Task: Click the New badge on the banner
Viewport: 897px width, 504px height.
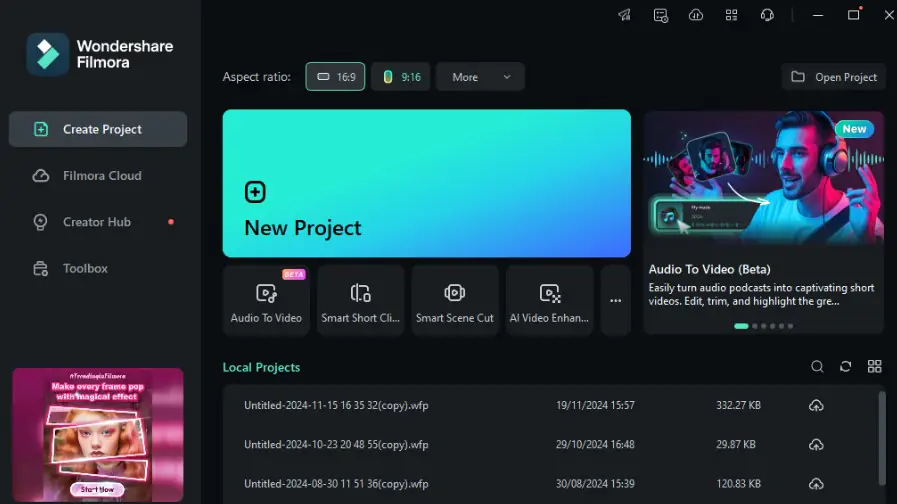Action: coord(854,129)
